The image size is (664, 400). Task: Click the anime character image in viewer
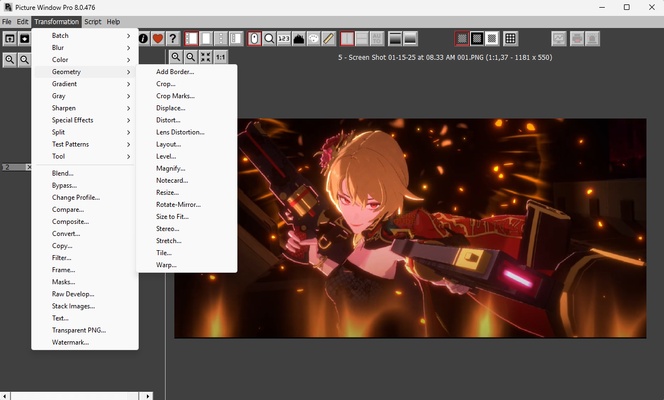[x=410, y=228]
